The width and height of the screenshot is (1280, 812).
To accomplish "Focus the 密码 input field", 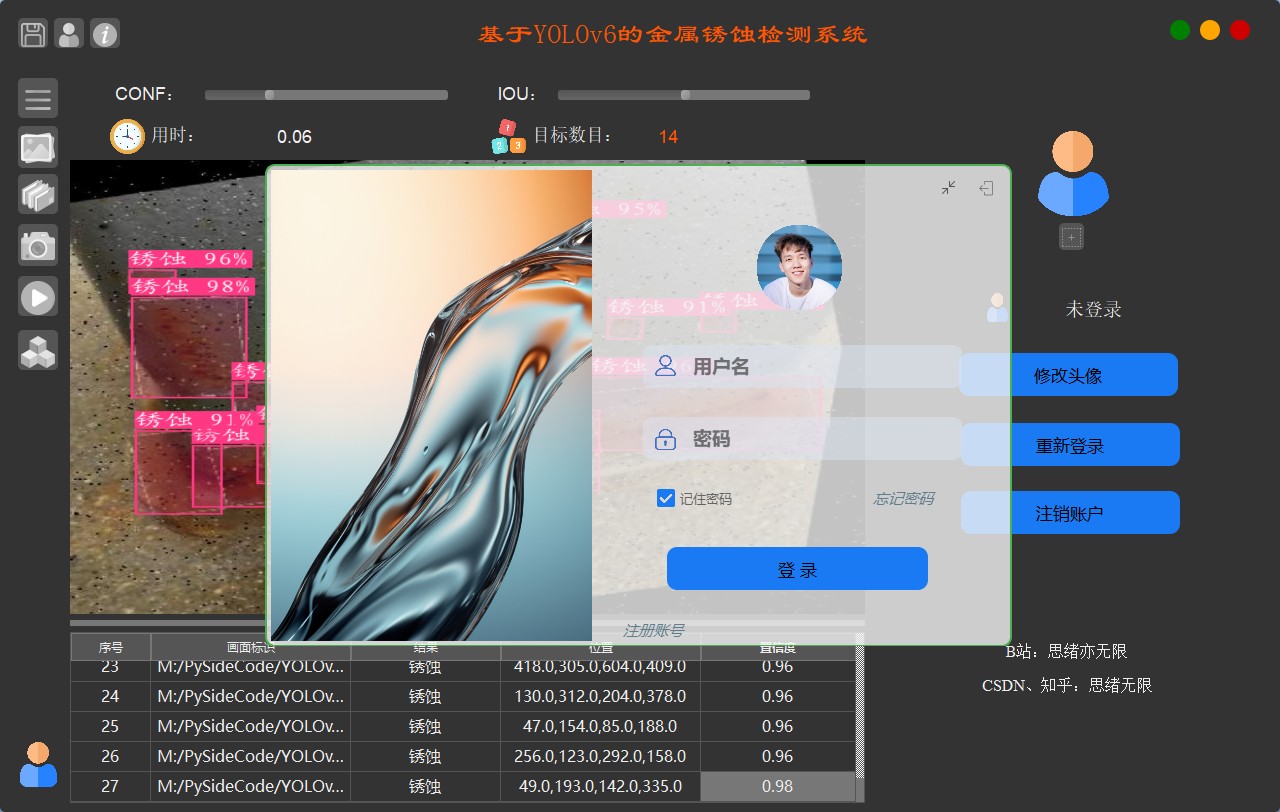I will (x=803, y=439).
